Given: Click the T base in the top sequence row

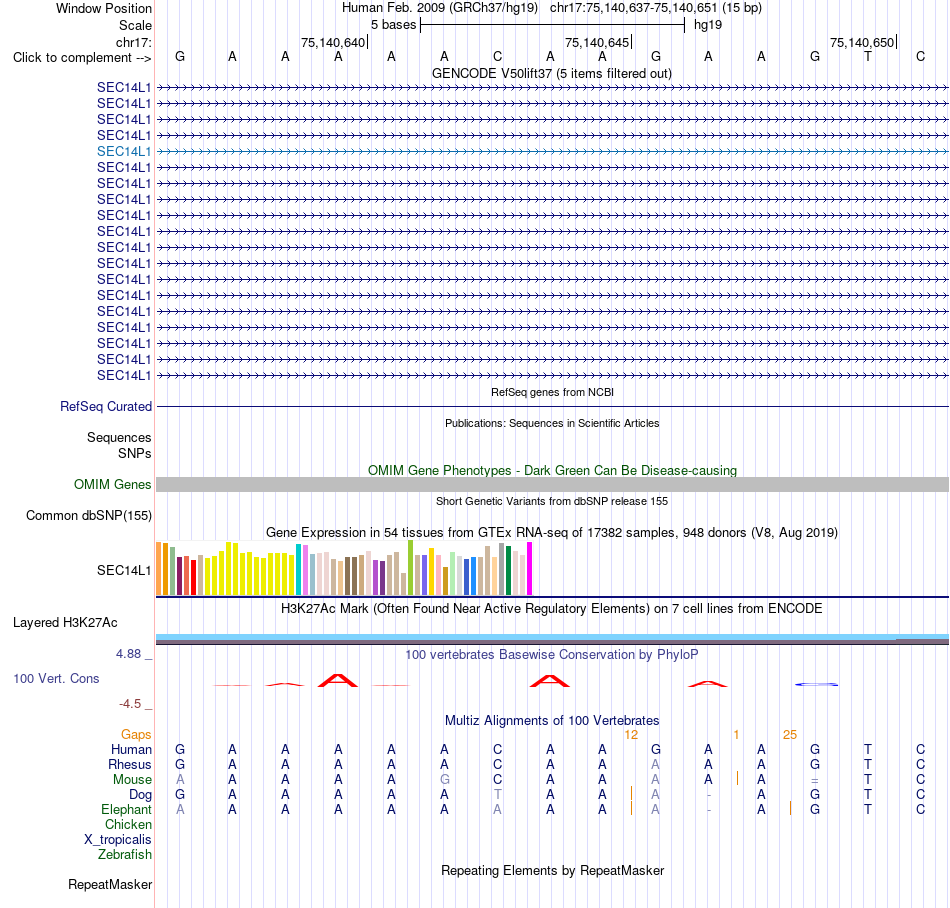Looking at the screenshot, I should tap(868, 57).
